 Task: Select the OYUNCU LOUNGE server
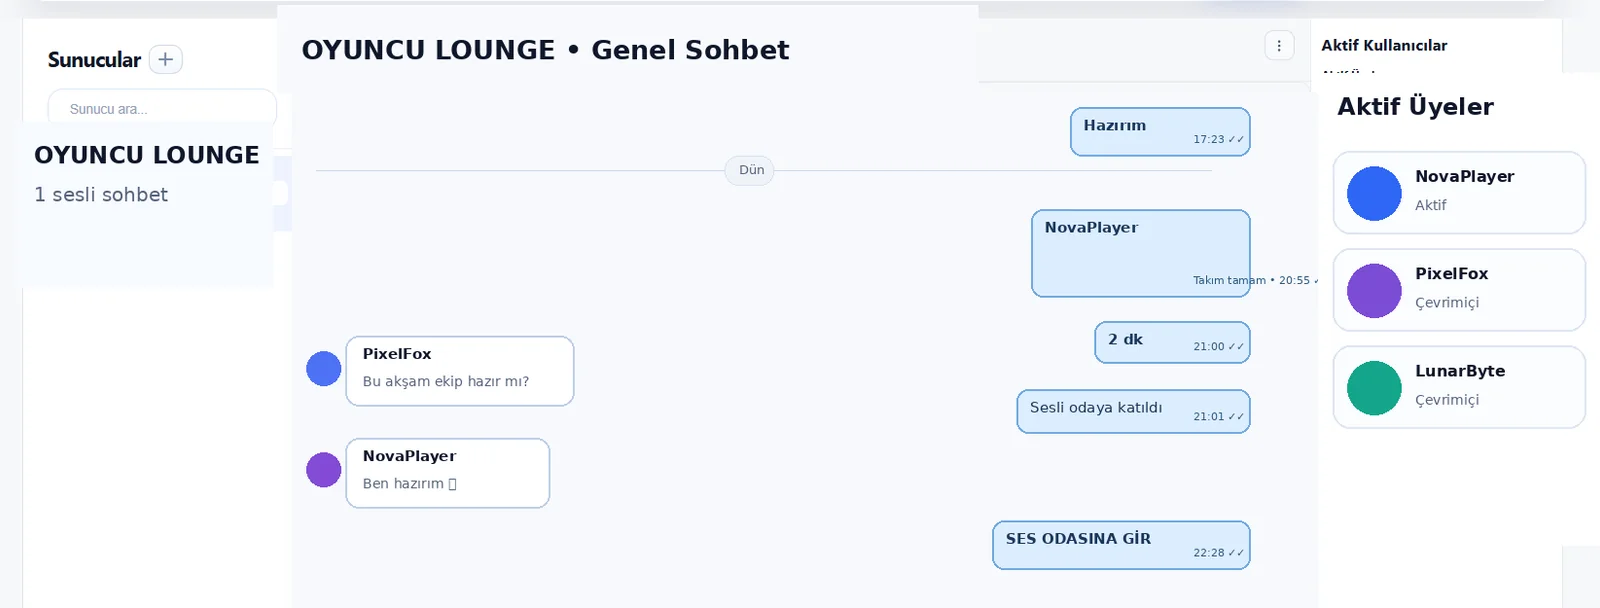click(x=147, y=204)
